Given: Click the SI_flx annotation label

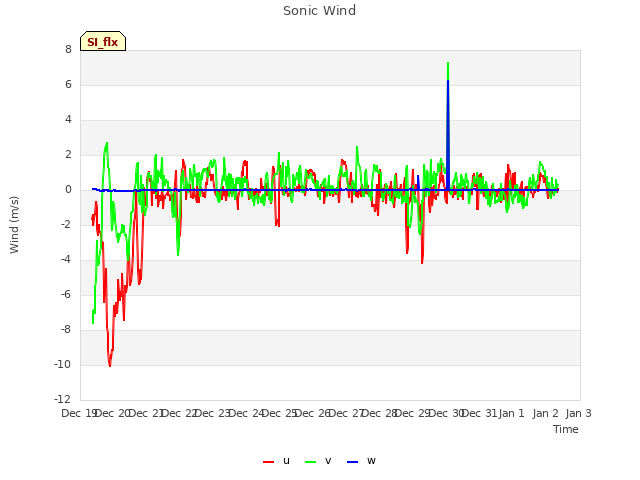Looking at the screenshot, I should tap(103, 41).
